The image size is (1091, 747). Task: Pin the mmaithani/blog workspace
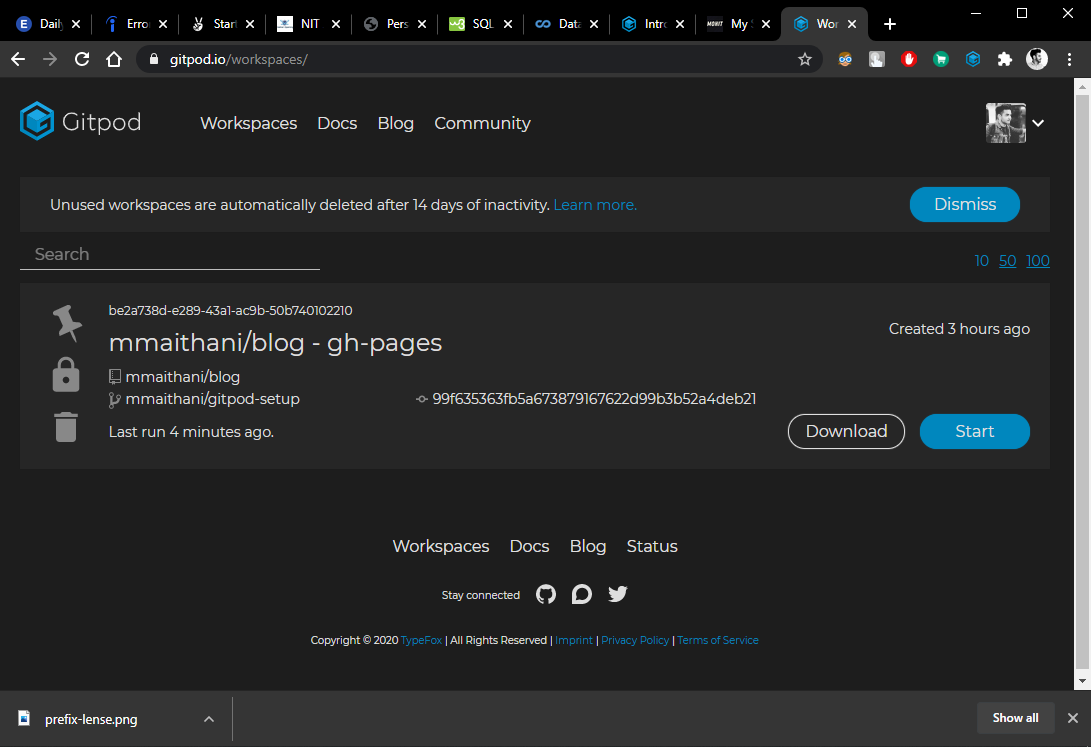point(67,323)
